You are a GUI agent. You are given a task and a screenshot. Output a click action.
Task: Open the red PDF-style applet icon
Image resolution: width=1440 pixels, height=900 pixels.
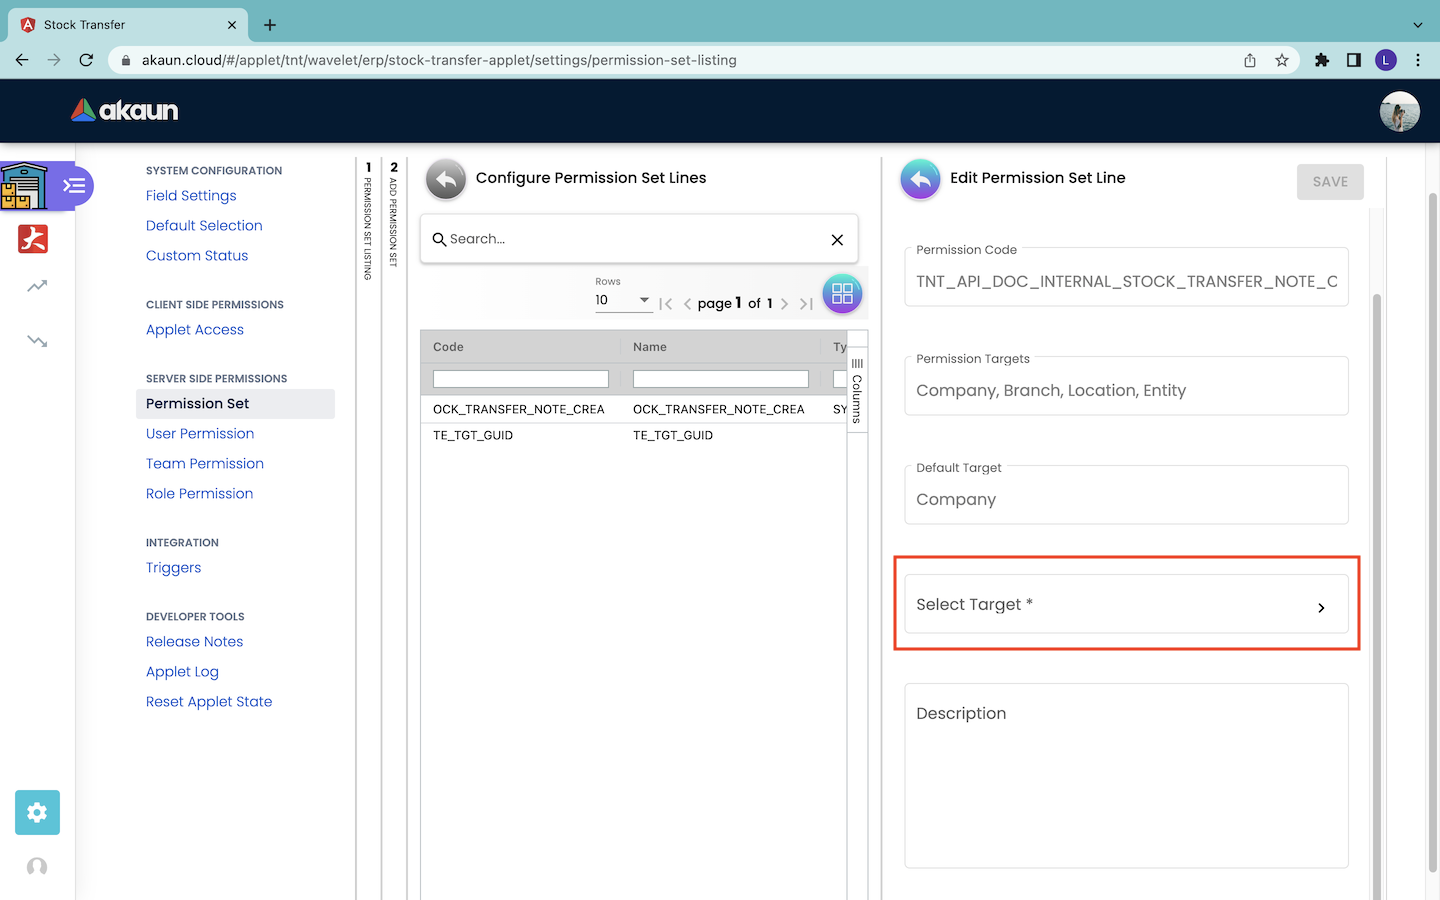[33, 239]
